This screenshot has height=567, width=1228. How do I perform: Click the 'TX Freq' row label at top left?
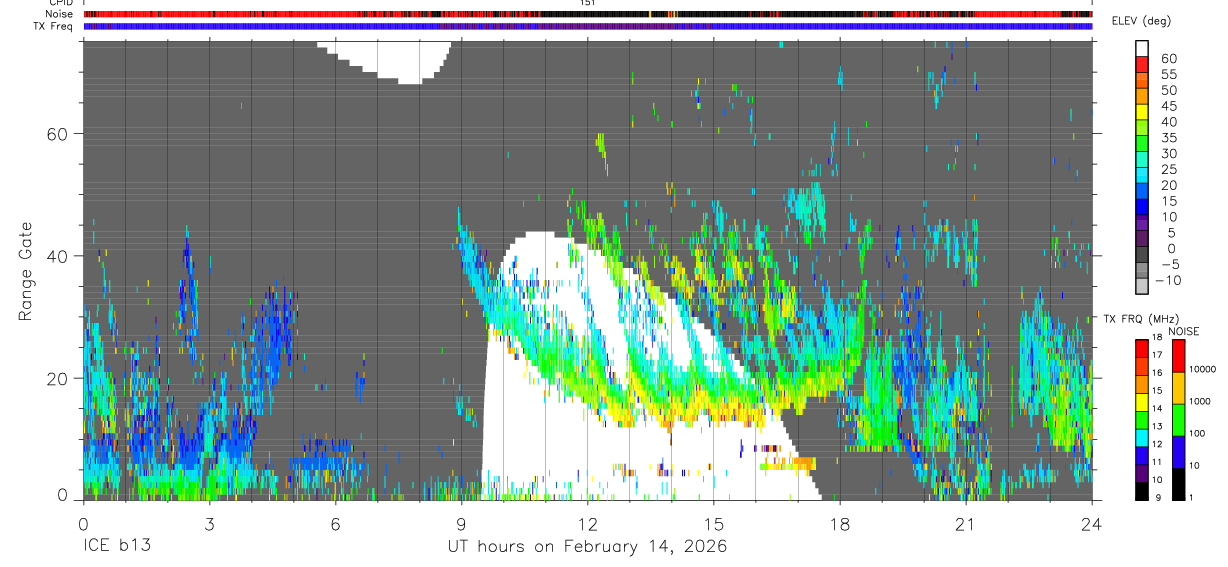coord(55,26)
